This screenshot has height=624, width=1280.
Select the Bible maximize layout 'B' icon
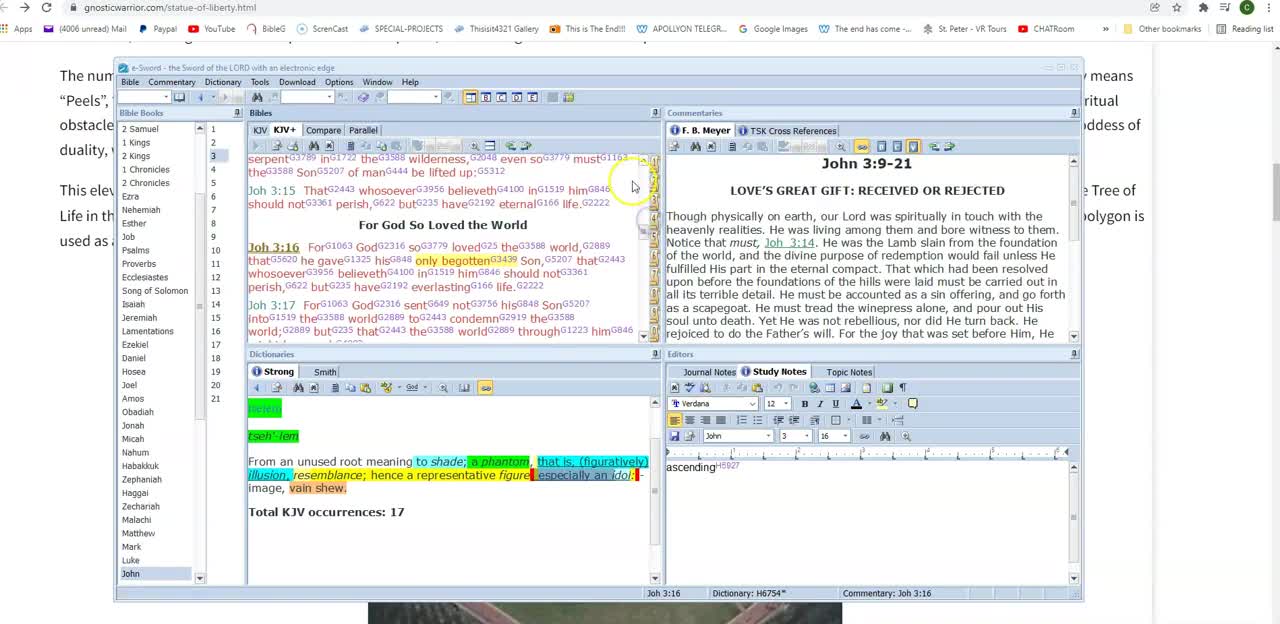tap(486, 97)
